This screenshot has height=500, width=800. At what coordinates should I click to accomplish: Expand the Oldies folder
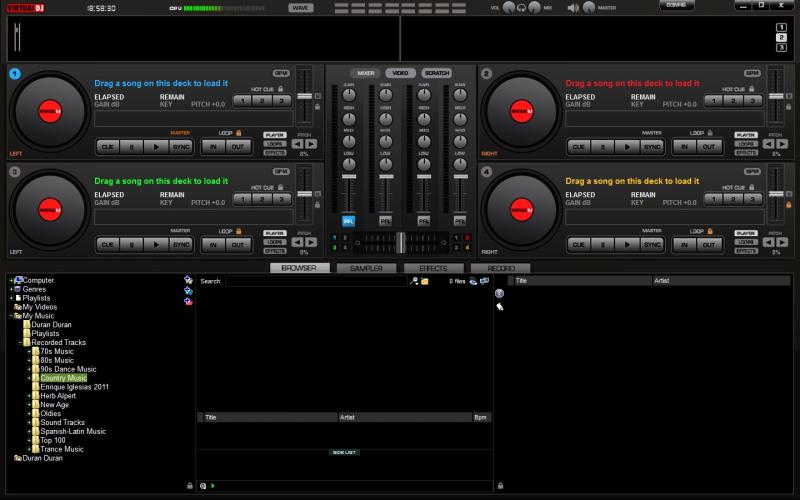pos(29,414)
